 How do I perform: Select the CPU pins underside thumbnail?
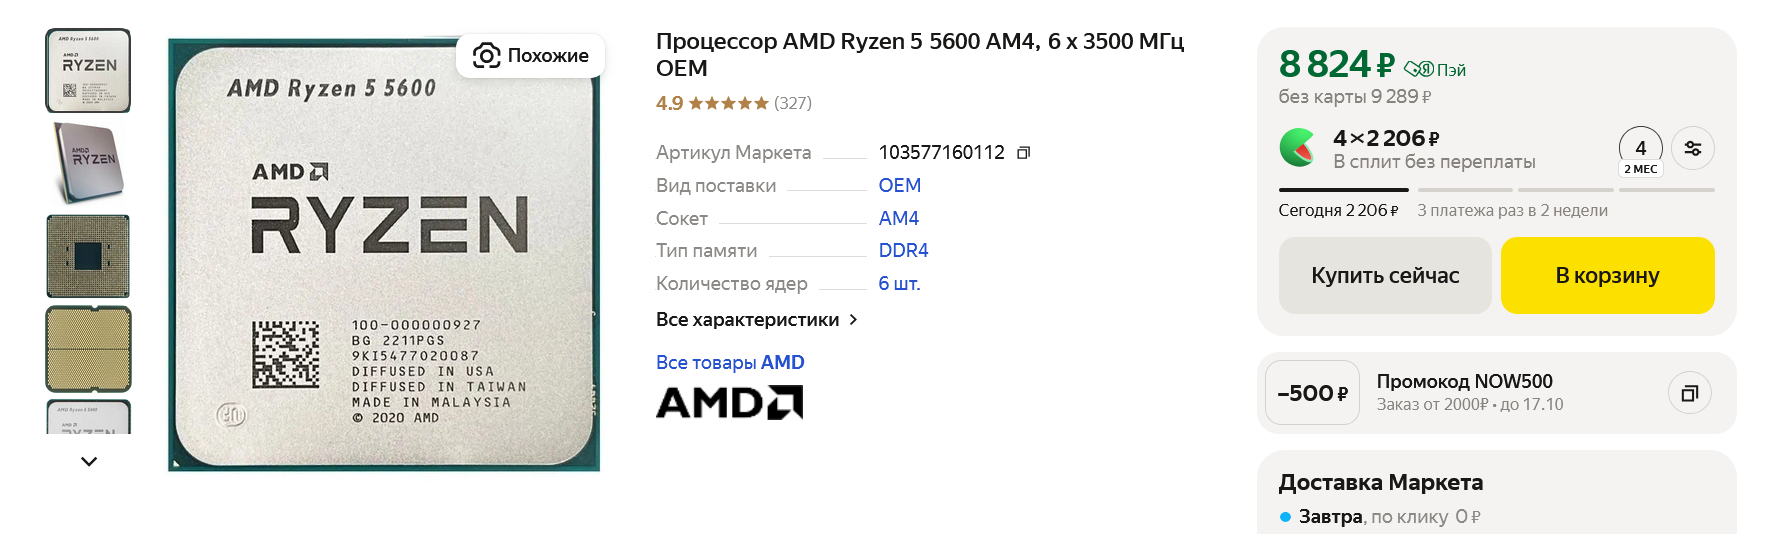[x=88, y=256]
